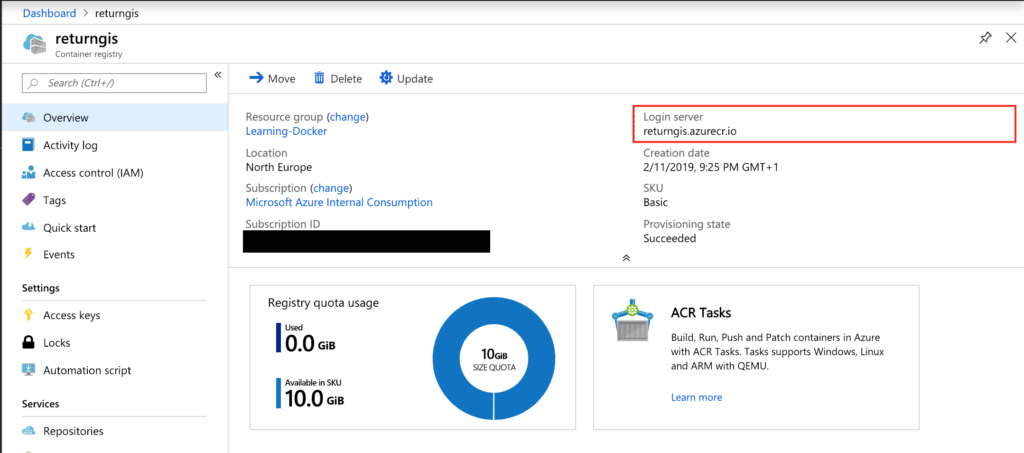Click the Subscription ID label
This screenshot has width=1024, height=453.
pyautogui.click(x=283, y=224)
